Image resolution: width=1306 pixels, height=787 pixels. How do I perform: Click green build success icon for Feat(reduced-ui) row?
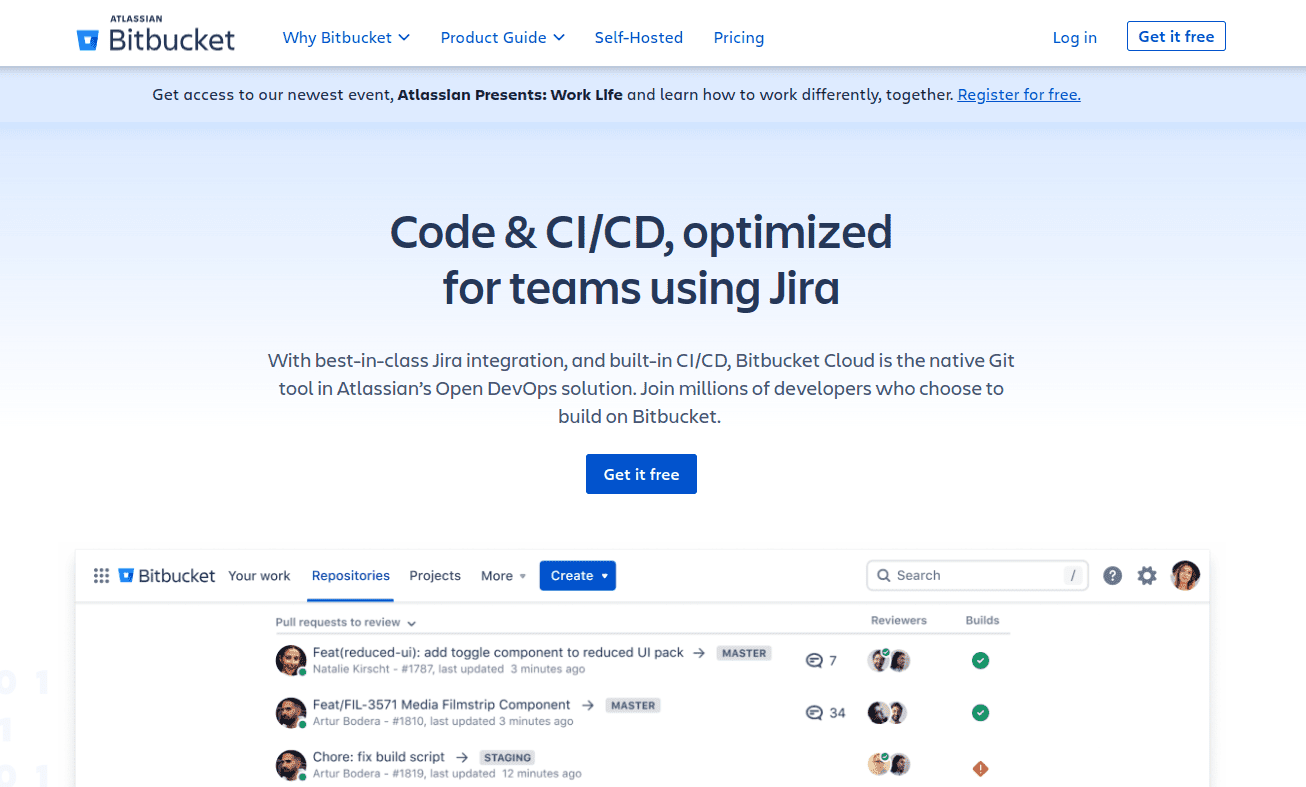pos(981,660)
